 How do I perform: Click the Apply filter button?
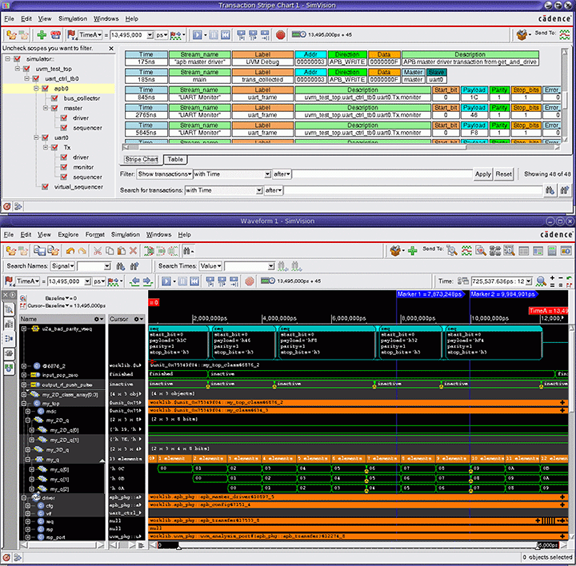[x=483, y=174]
